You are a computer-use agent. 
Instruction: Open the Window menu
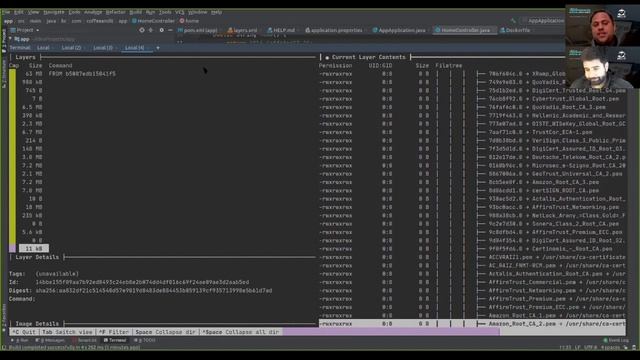[x=198, y=12]
